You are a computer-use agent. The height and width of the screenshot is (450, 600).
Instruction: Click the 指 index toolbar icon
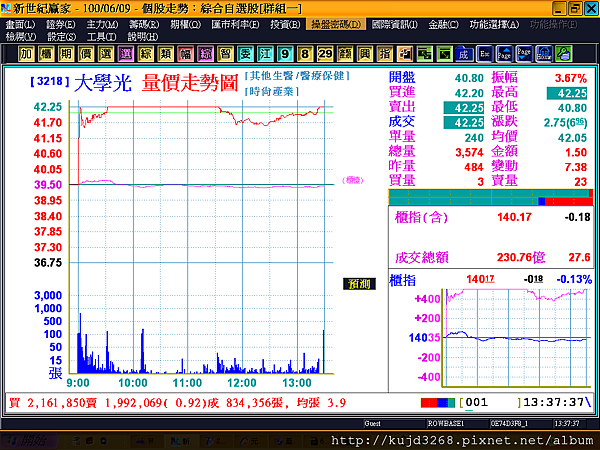[385, 54]
